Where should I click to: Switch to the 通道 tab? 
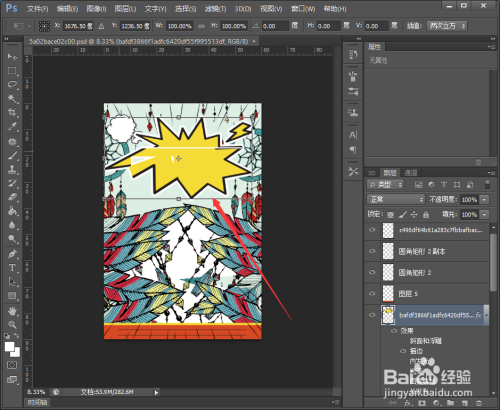pos(410,173)
